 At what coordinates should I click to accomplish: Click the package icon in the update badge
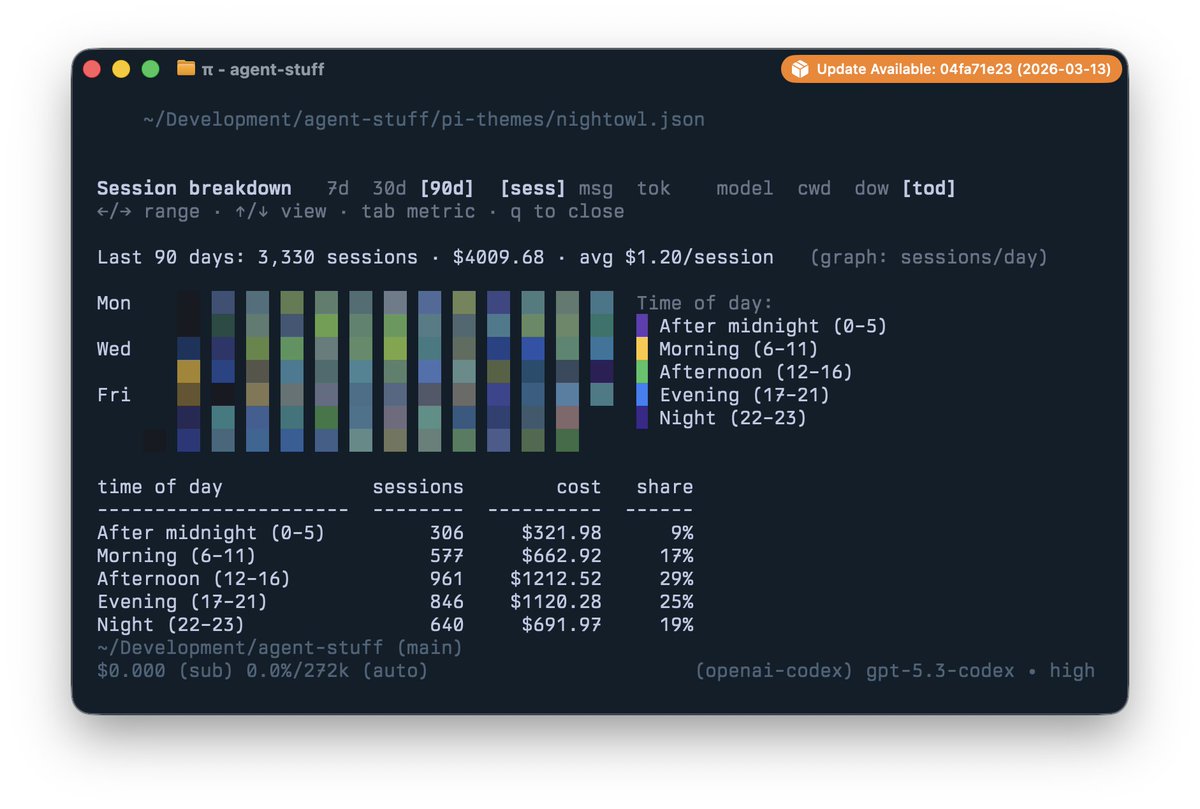pos(800,69)
